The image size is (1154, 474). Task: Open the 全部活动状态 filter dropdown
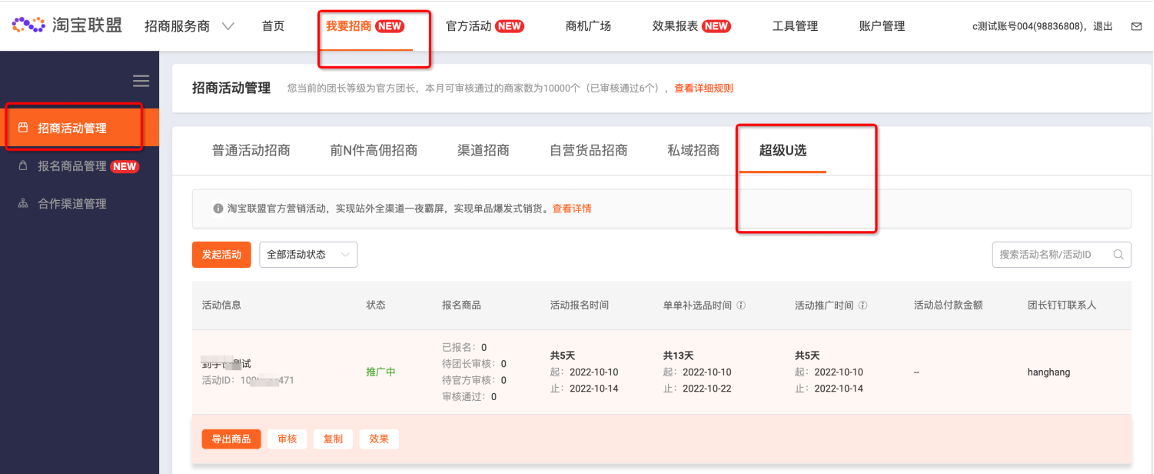(308, 255)
